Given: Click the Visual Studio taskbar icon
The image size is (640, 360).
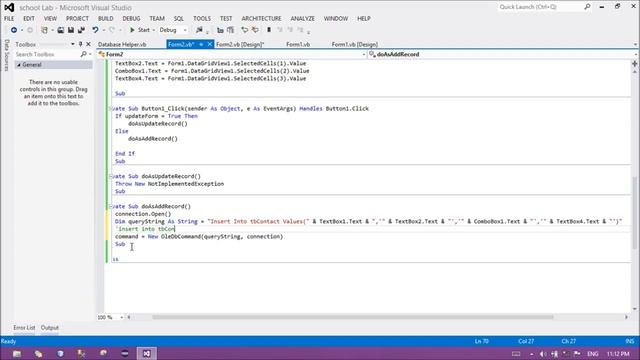Looking at the screenshot, I should pos(147,353).
